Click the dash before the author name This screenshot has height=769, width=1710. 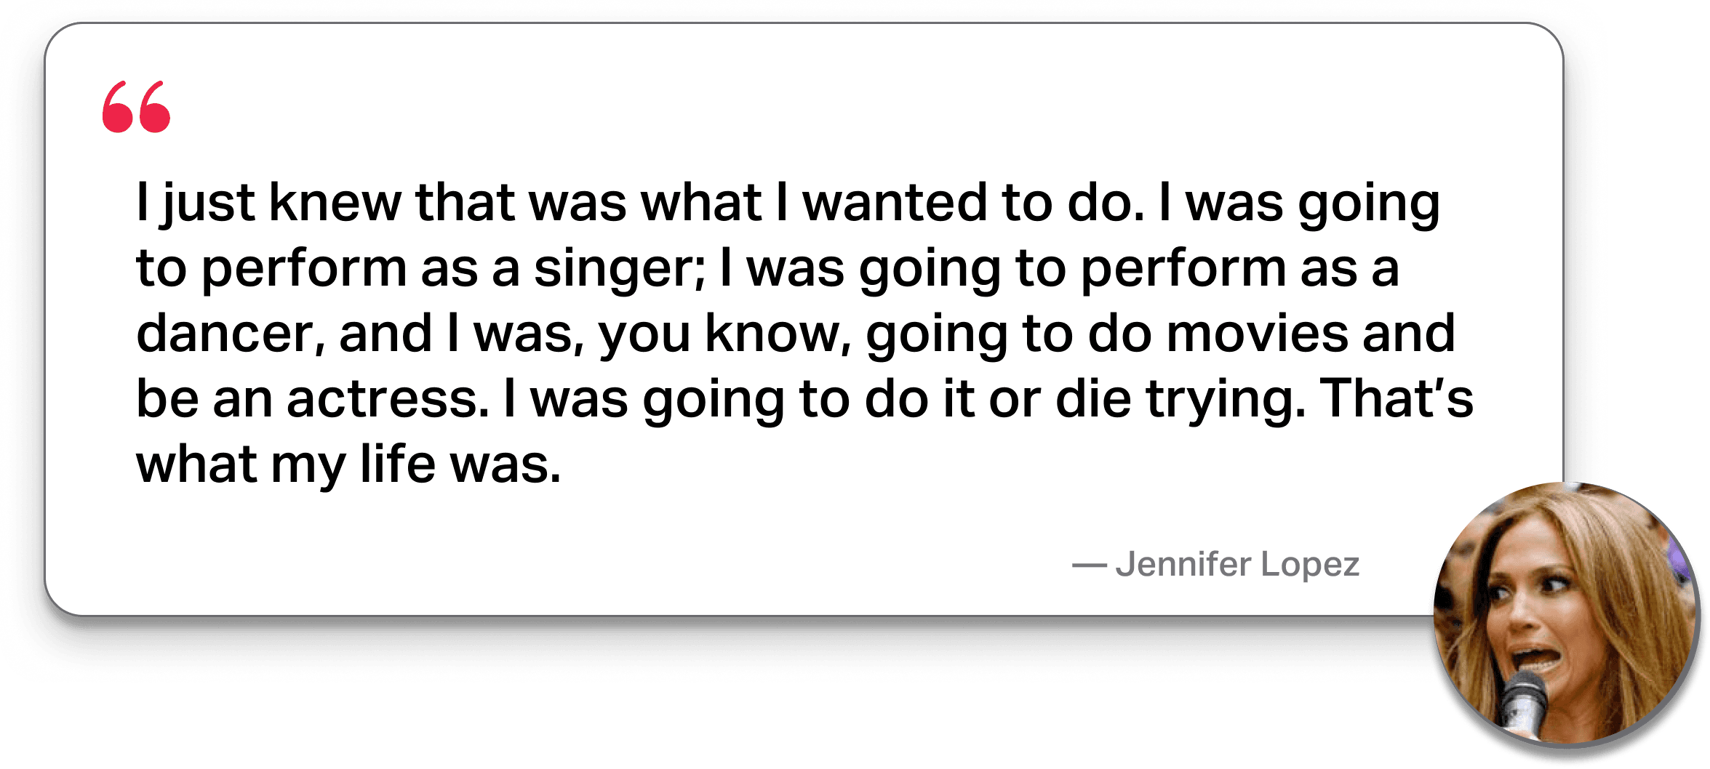coord(1088,565)
